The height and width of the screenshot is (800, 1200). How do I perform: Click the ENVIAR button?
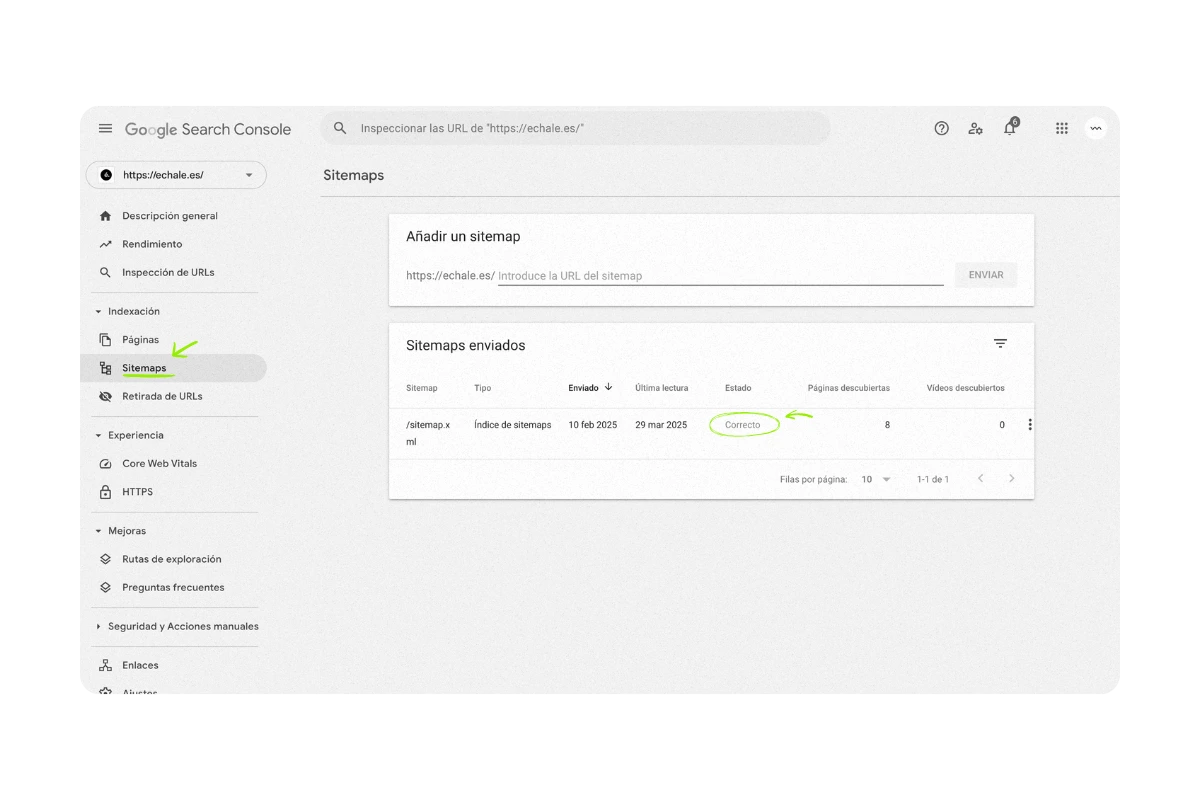point(986,275)
